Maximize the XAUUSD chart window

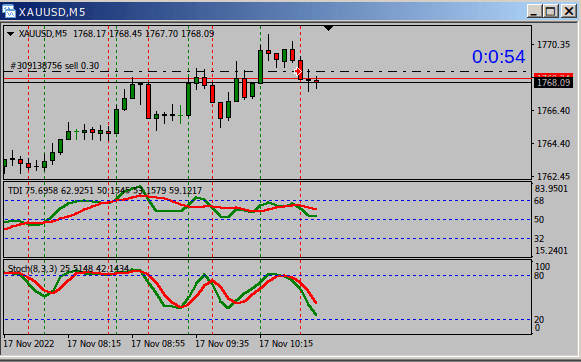pos(551,11)
